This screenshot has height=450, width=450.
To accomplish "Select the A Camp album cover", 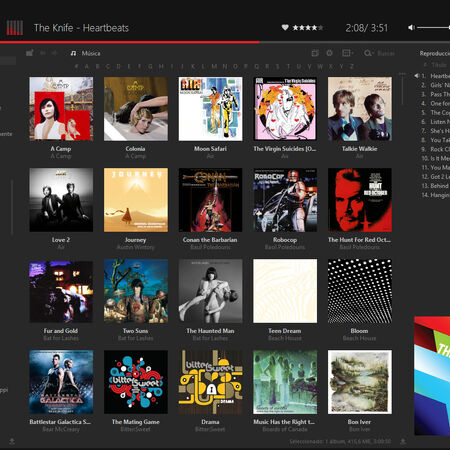I will click(x=61, y=109).
